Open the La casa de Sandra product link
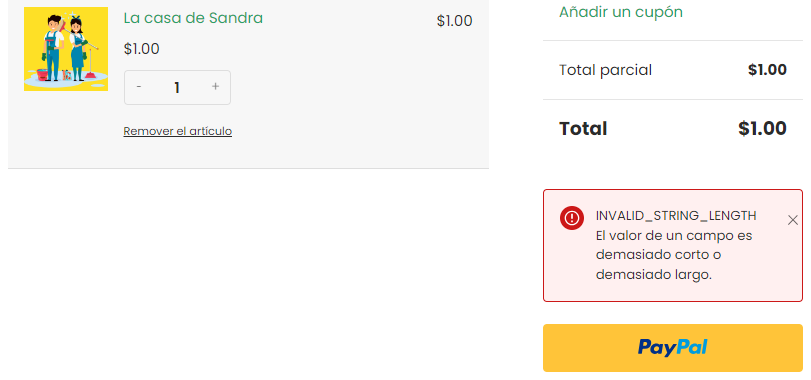 pos(193,18)
